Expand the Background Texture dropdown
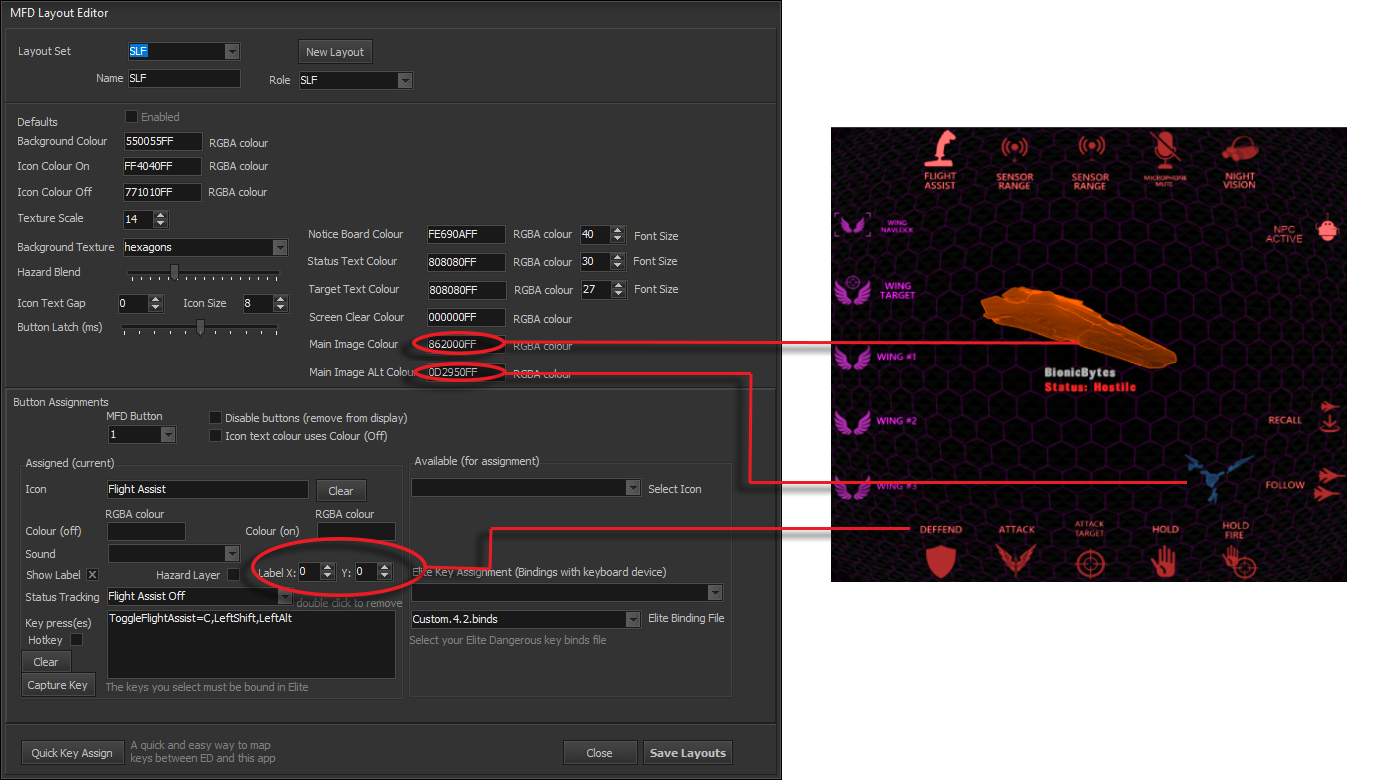The height and width of the screenshot is (780, 1400). point(280,247)
